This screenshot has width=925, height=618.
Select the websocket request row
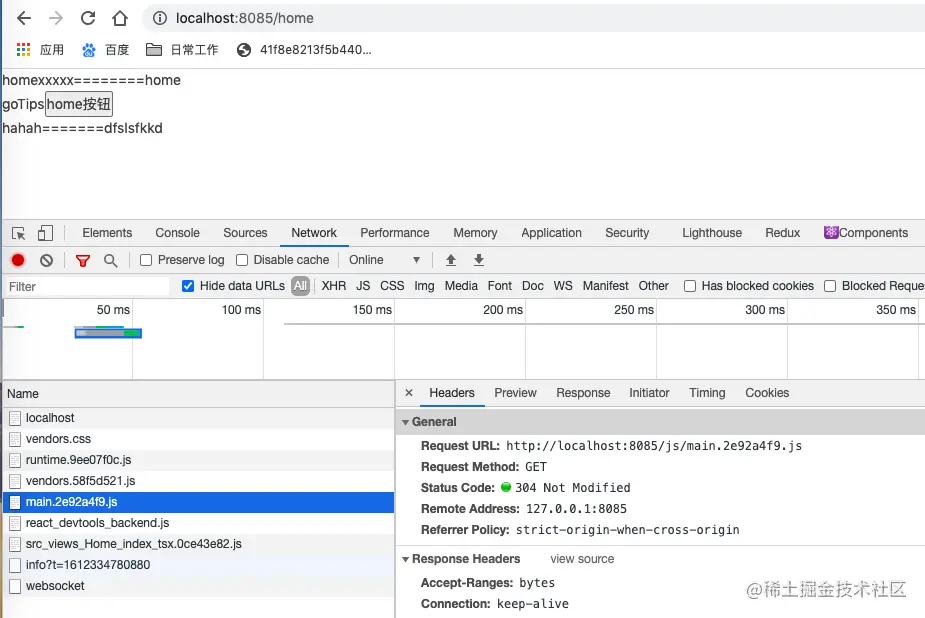(x=198, y=586)
